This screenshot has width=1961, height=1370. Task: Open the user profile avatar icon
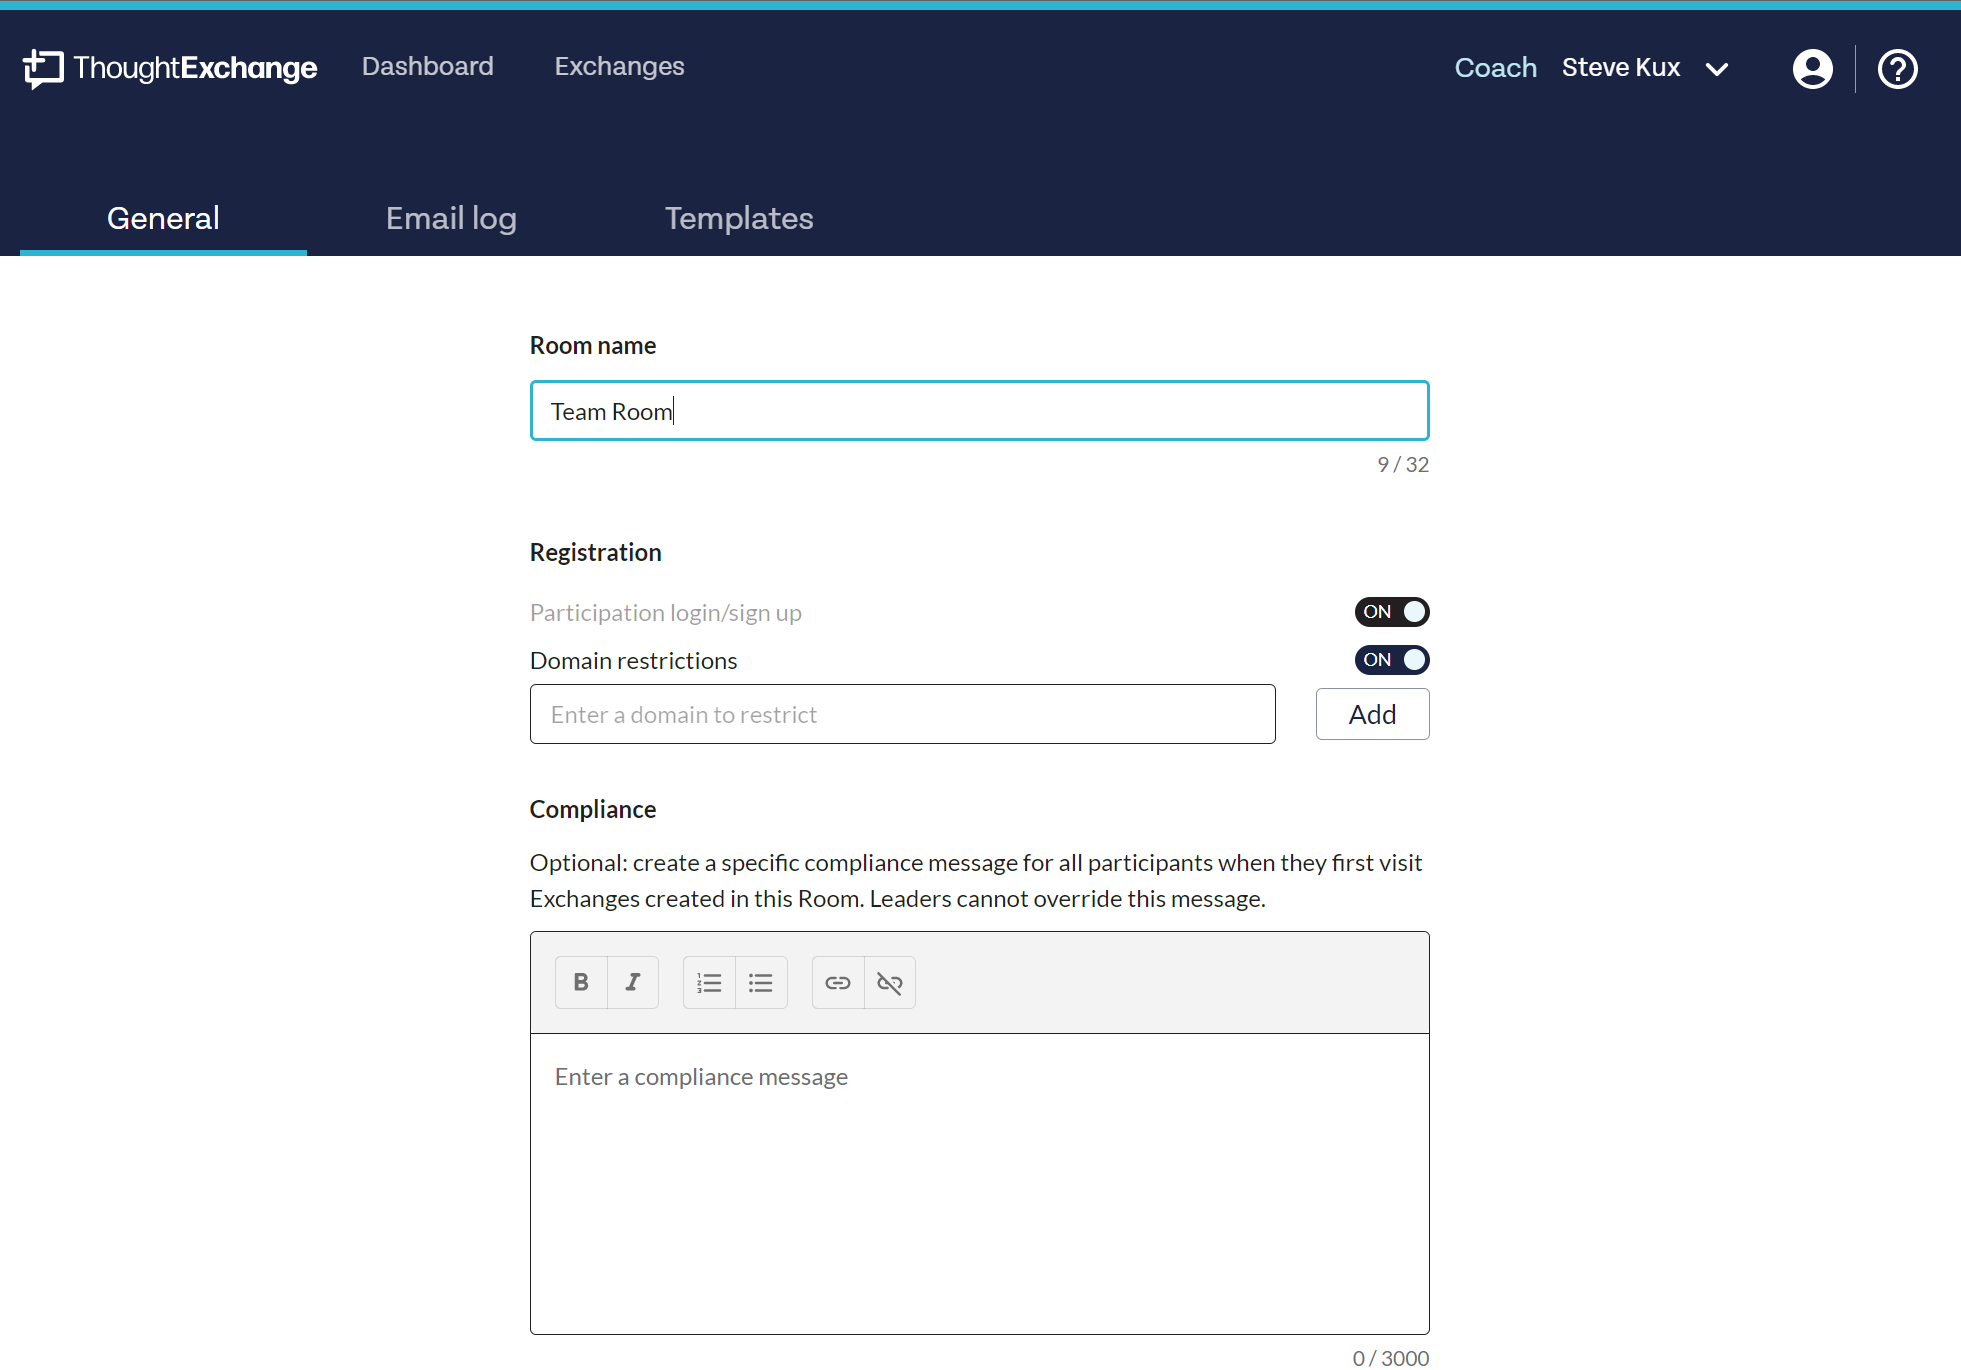1812,69
